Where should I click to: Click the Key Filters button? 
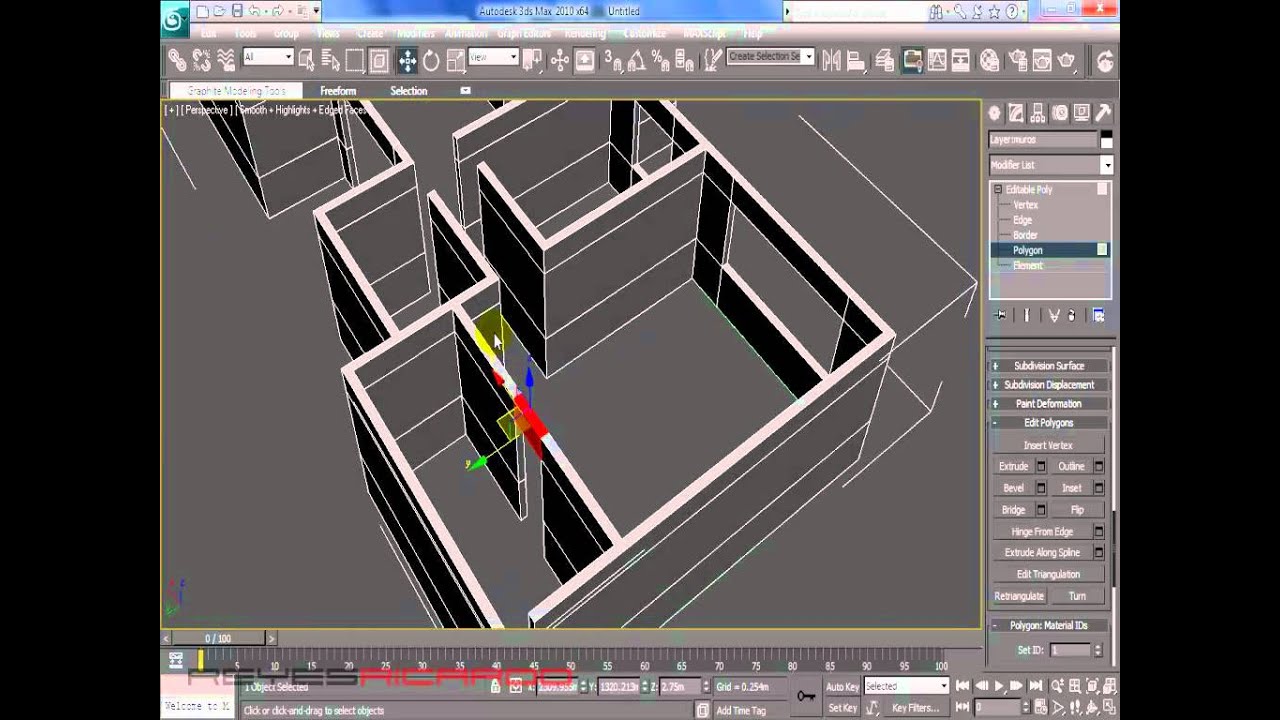pos(914,708)
